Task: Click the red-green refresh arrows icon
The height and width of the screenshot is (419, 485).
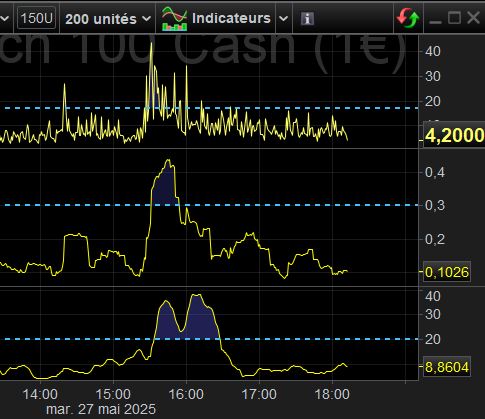Action: pos(408,18)
